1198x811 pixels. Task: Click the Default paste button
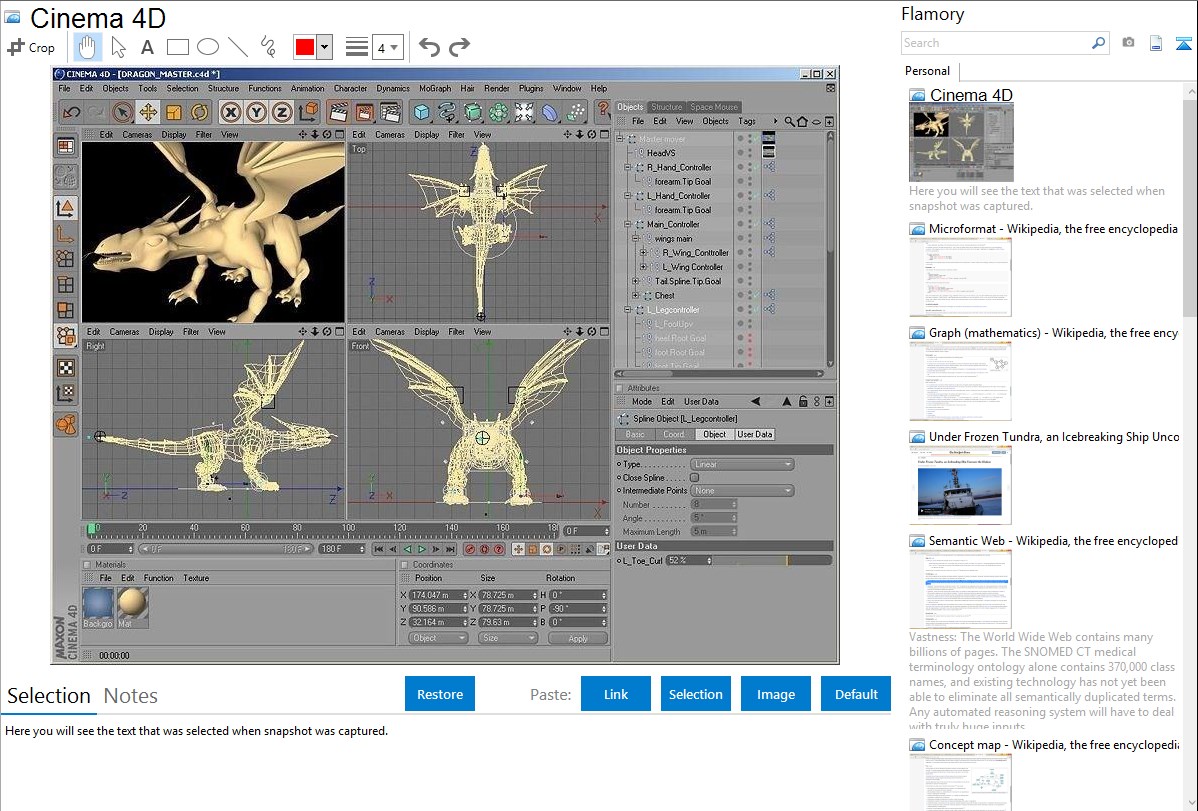(856, 694)
